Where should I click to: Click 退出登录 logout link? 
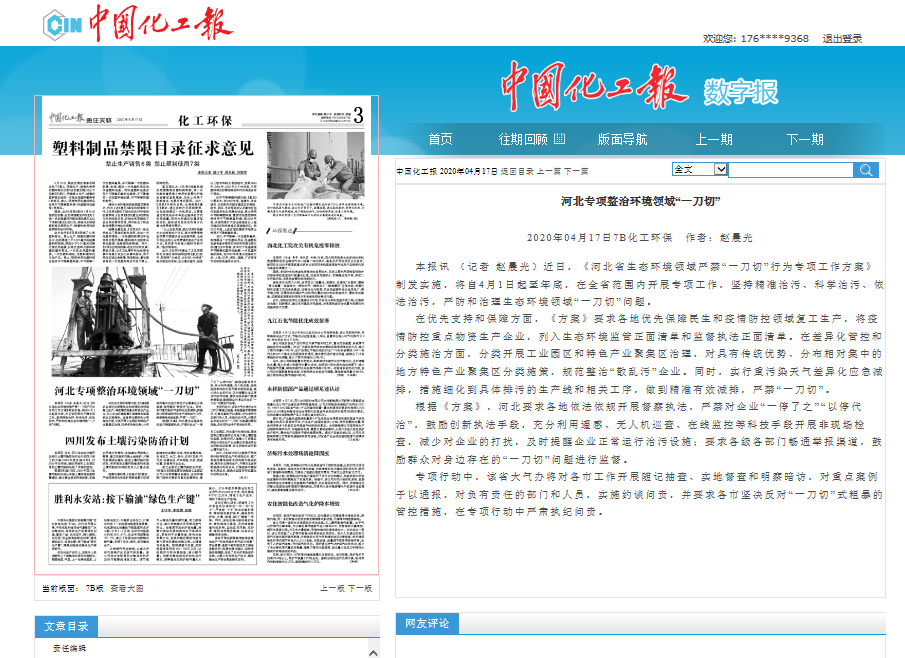click(842, 38)
